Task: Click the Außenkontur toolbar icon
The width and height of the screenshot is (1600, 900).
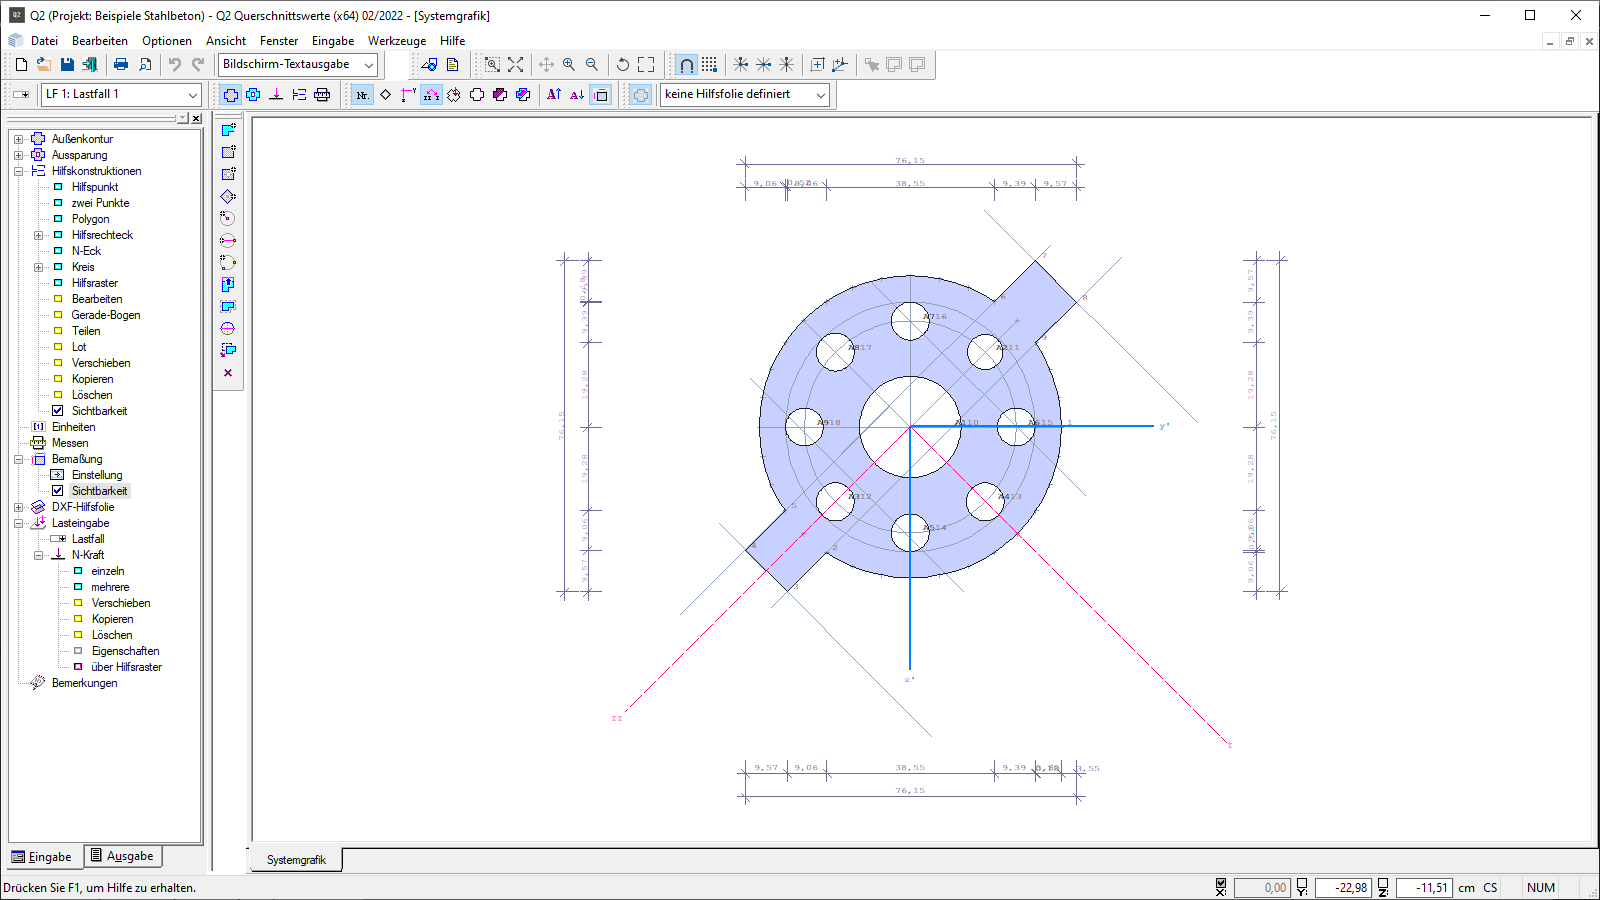Action: [x=231, y=94]
